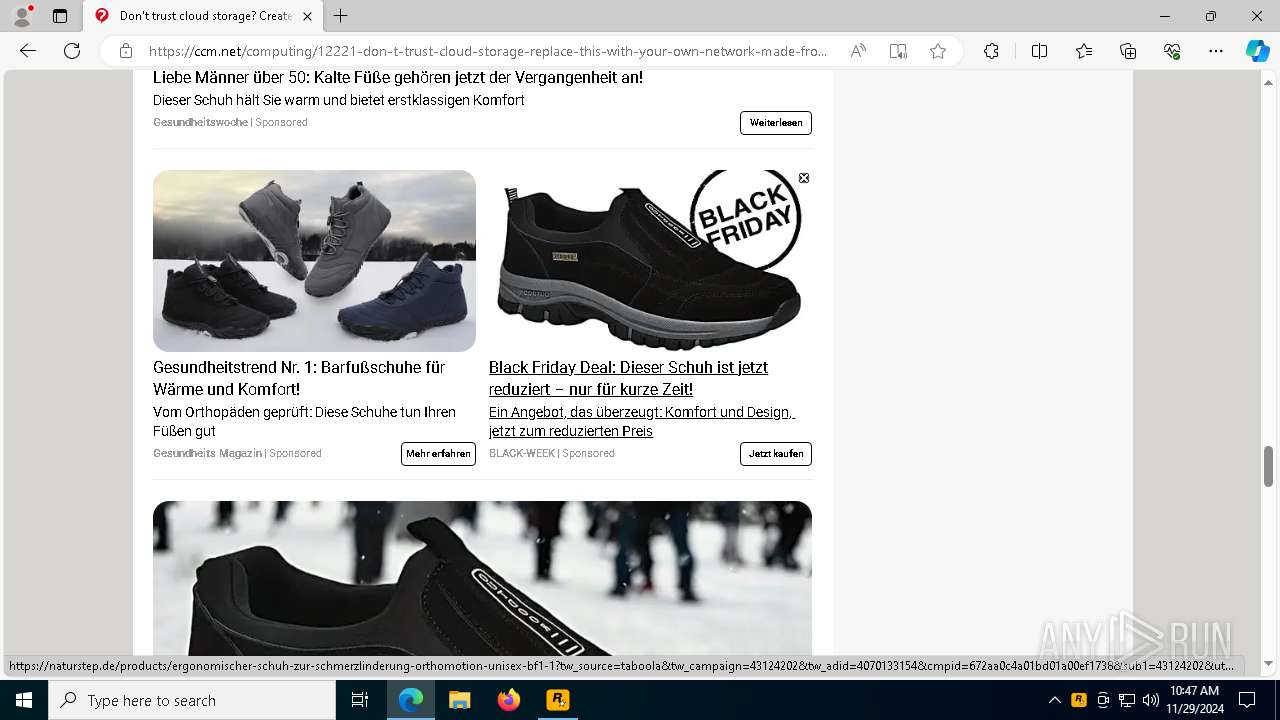1280x720 pixels.
Task: Open Barfußschuhe ad headline link
Action: [x=299, y=378]
